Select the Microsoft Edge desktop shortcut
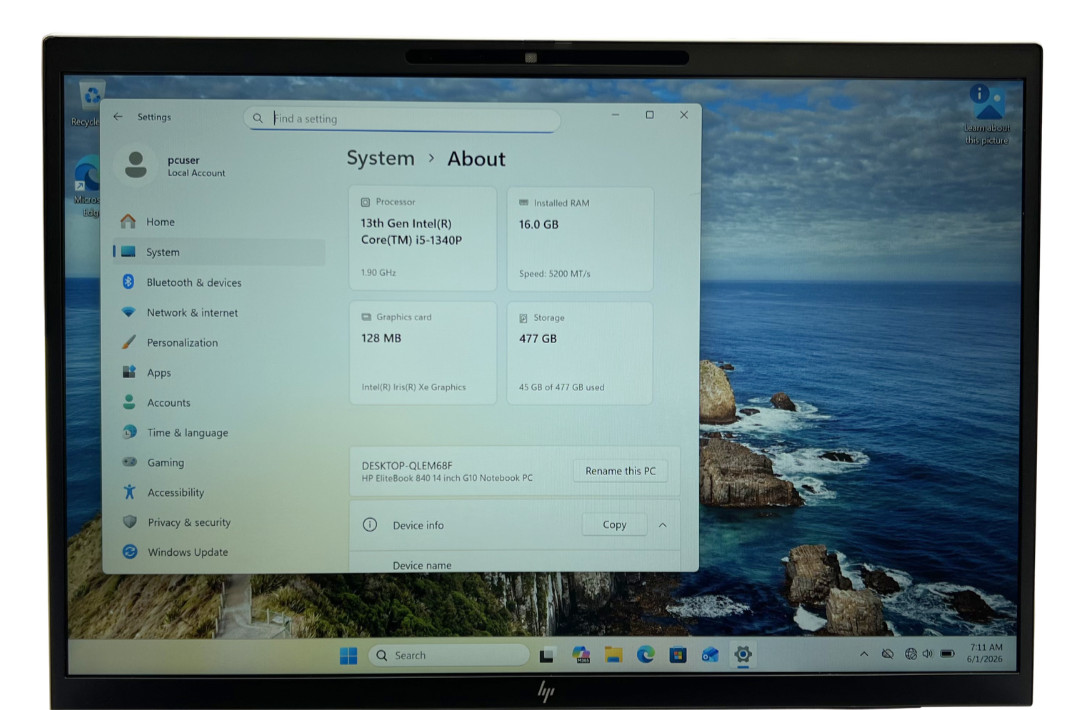 pyautogui.click(x=87, y=186)
